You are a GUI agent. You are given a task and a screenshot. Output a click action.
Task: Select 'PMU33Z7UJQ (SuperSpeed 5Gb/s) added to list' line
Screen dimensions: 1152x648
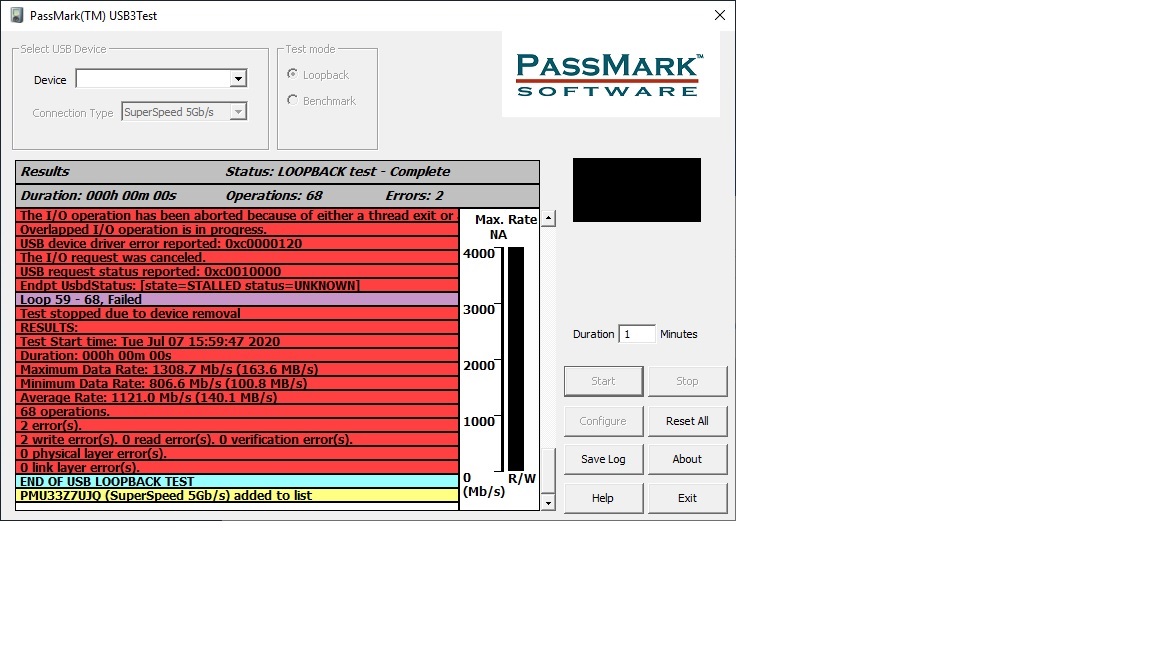click(237, 495)
